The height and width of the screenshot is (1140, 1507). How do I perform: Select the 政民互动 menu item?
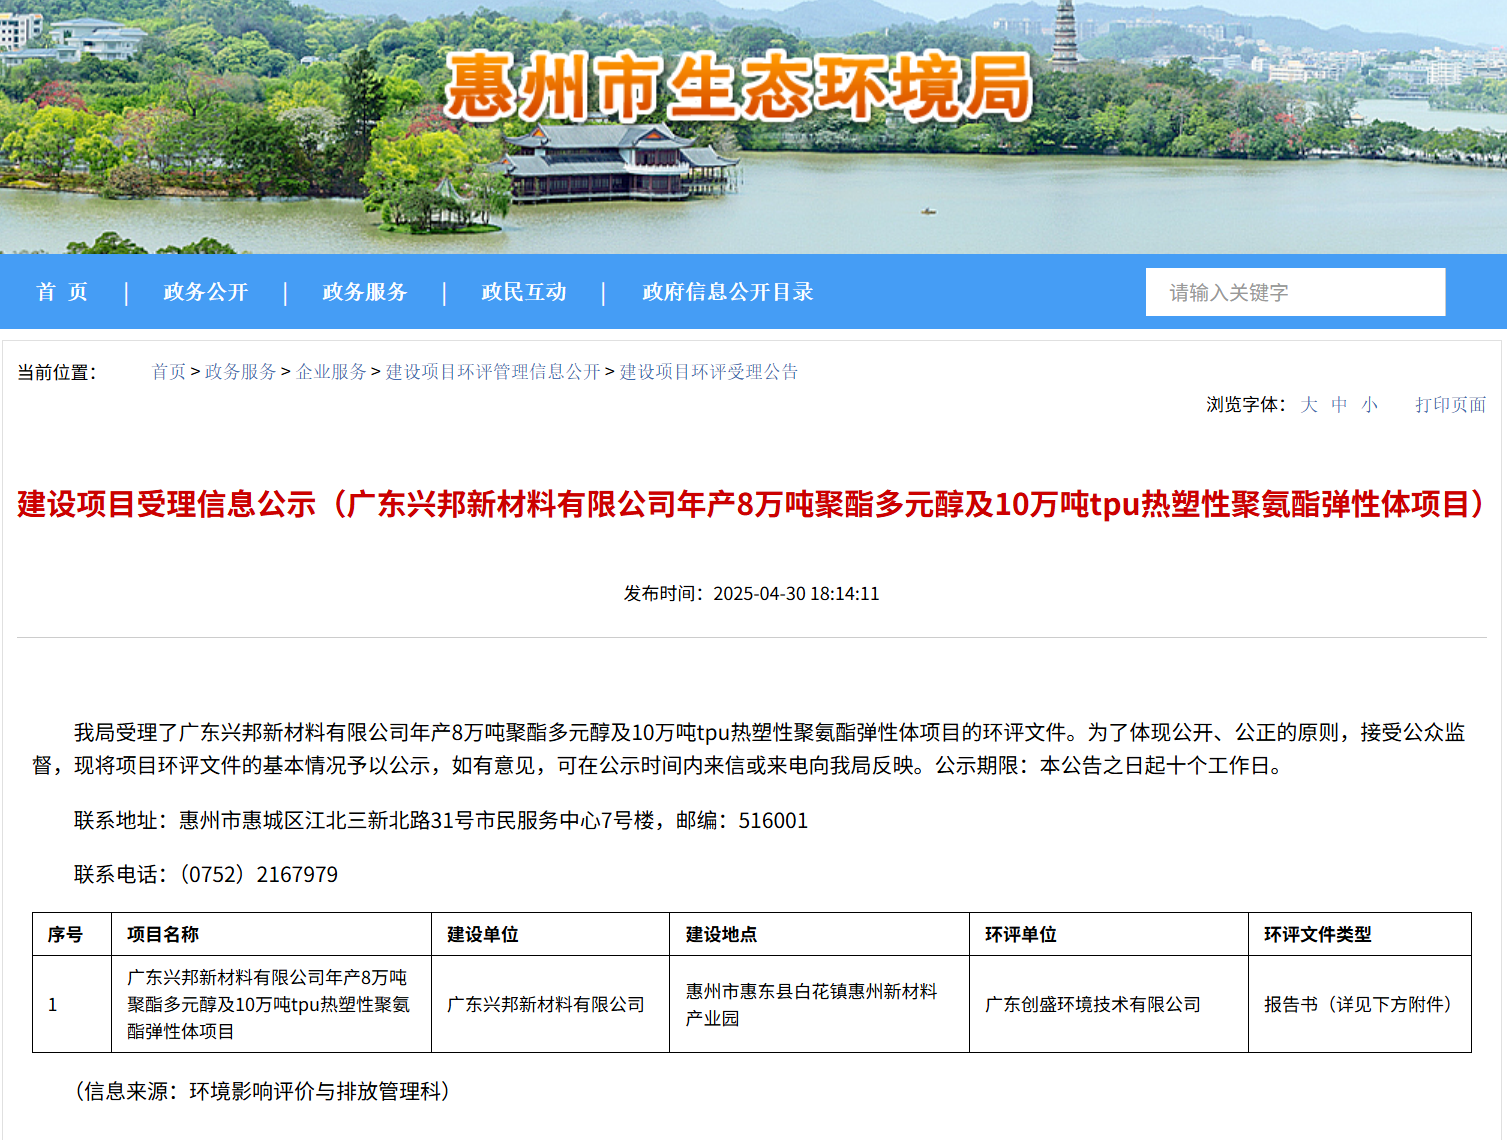(524, 292)
